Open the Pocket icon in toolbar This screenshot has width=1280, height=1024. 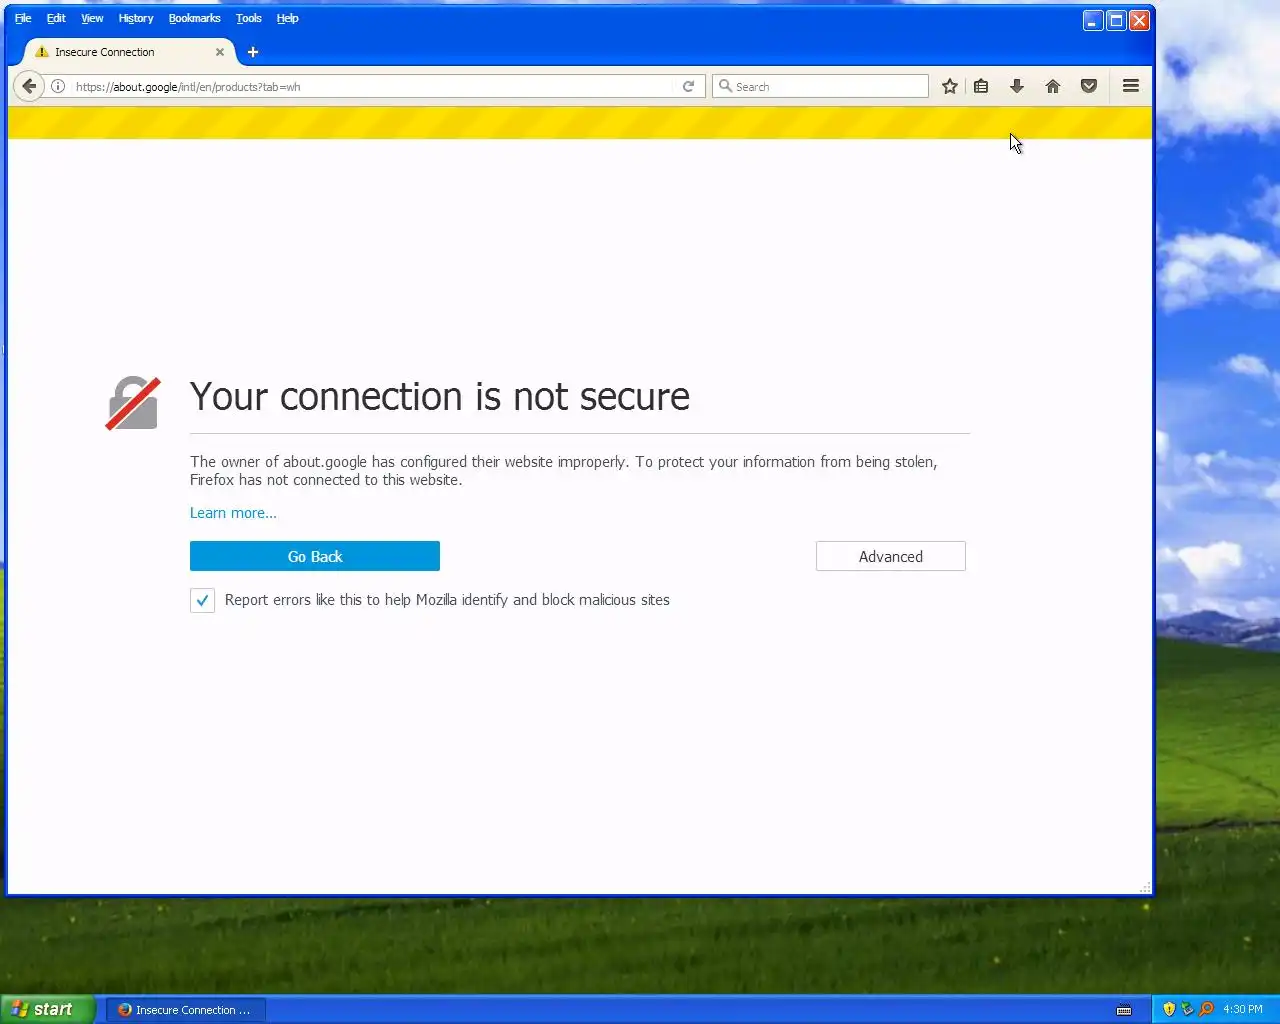pyautogui.click(x=1089, y=87)
